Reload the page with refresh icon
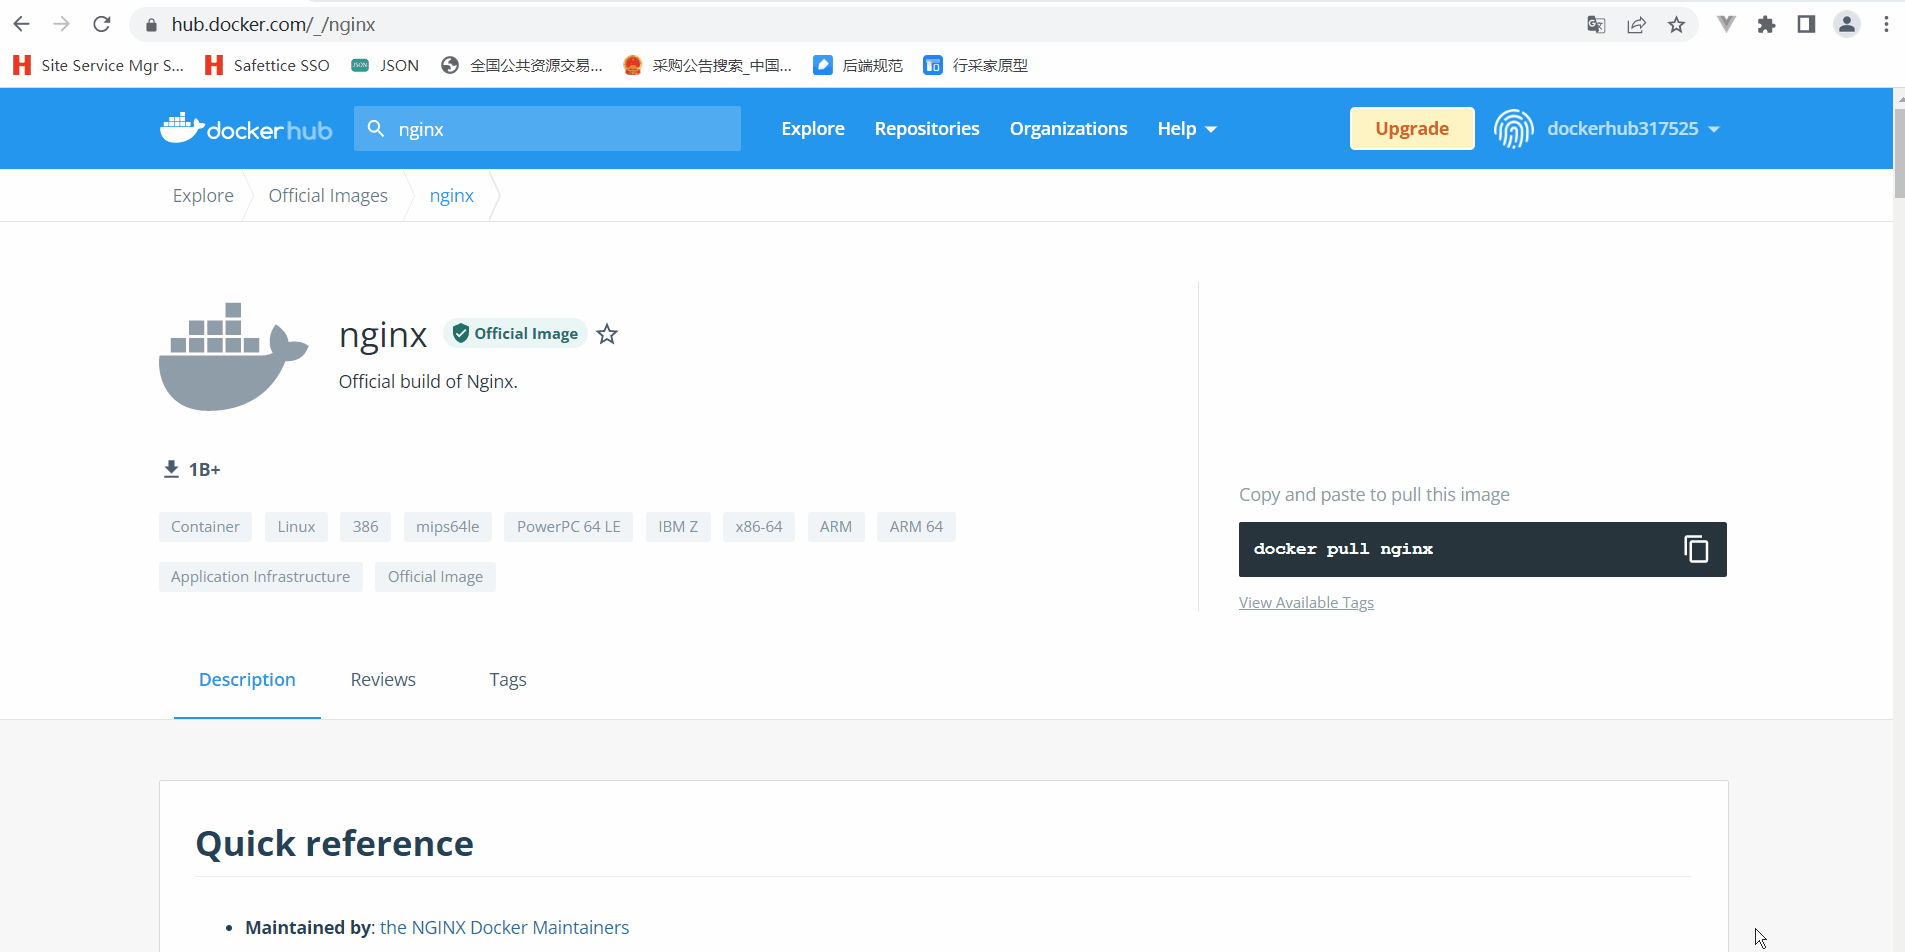 click(x=102, y=24)
